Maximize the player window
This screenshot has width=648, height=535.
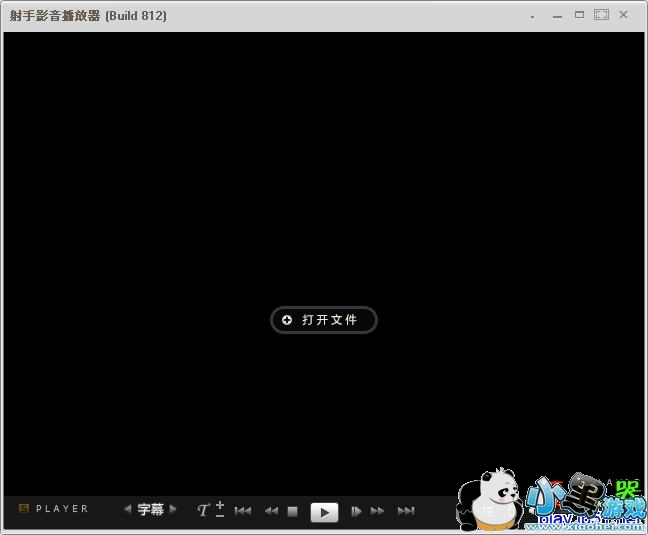pos(579,15)
